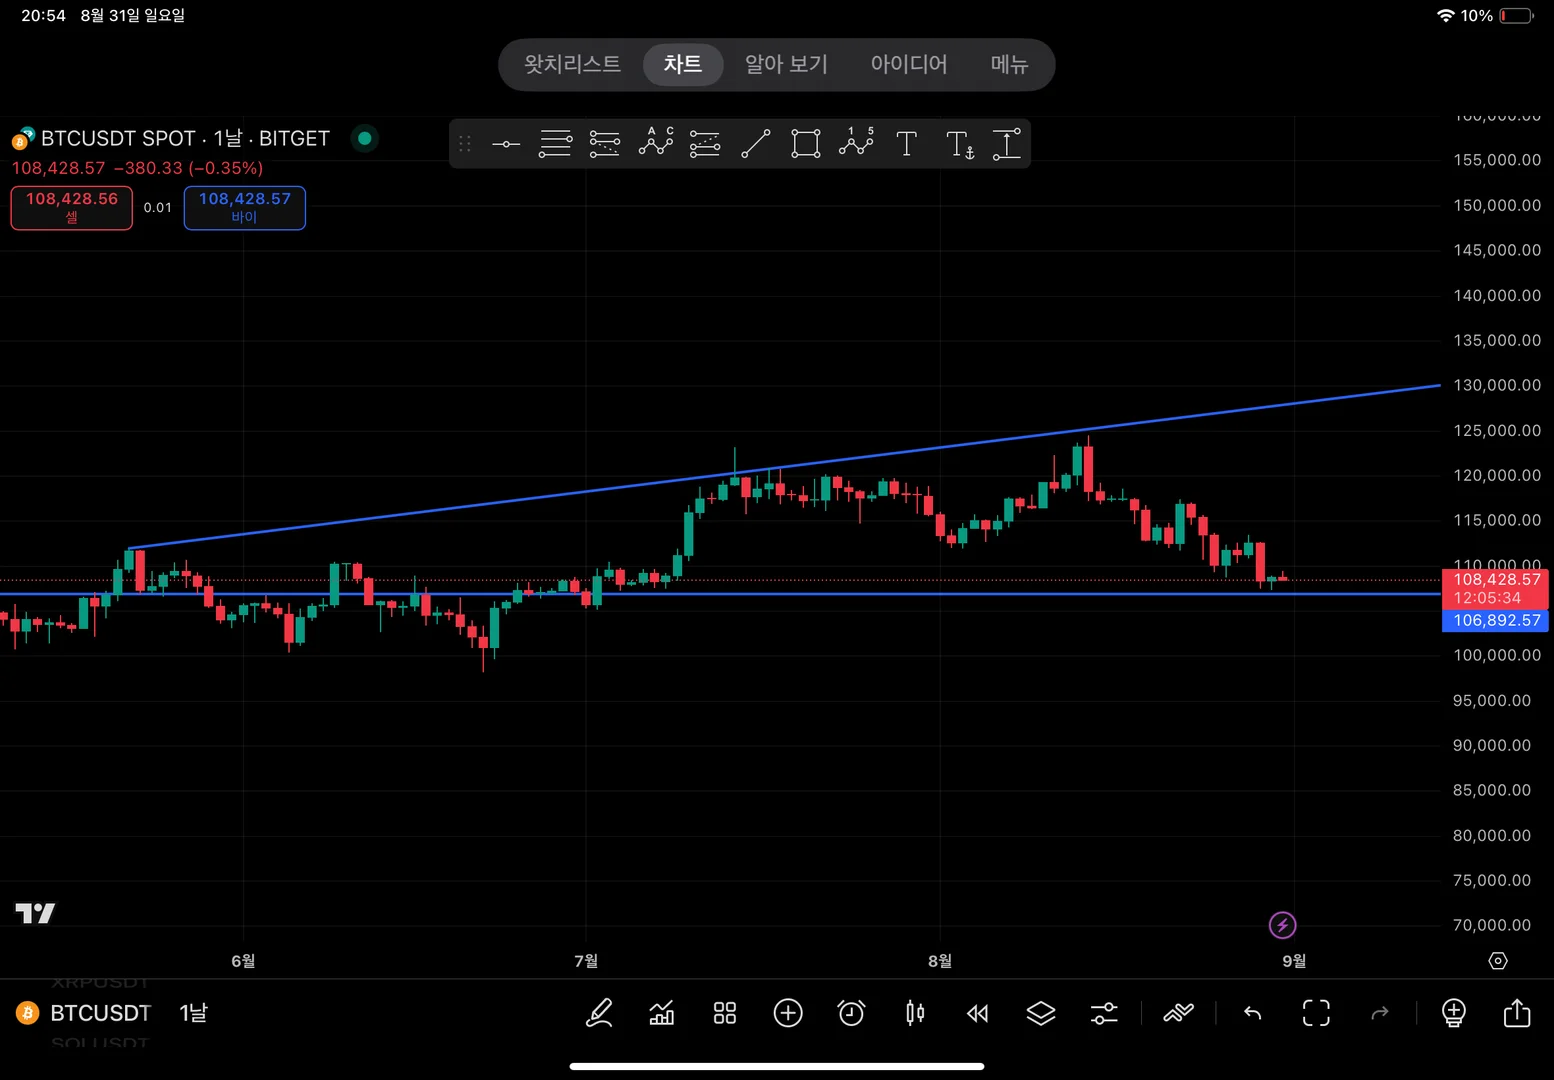Select the rectangle shape tool

[806, 144]
